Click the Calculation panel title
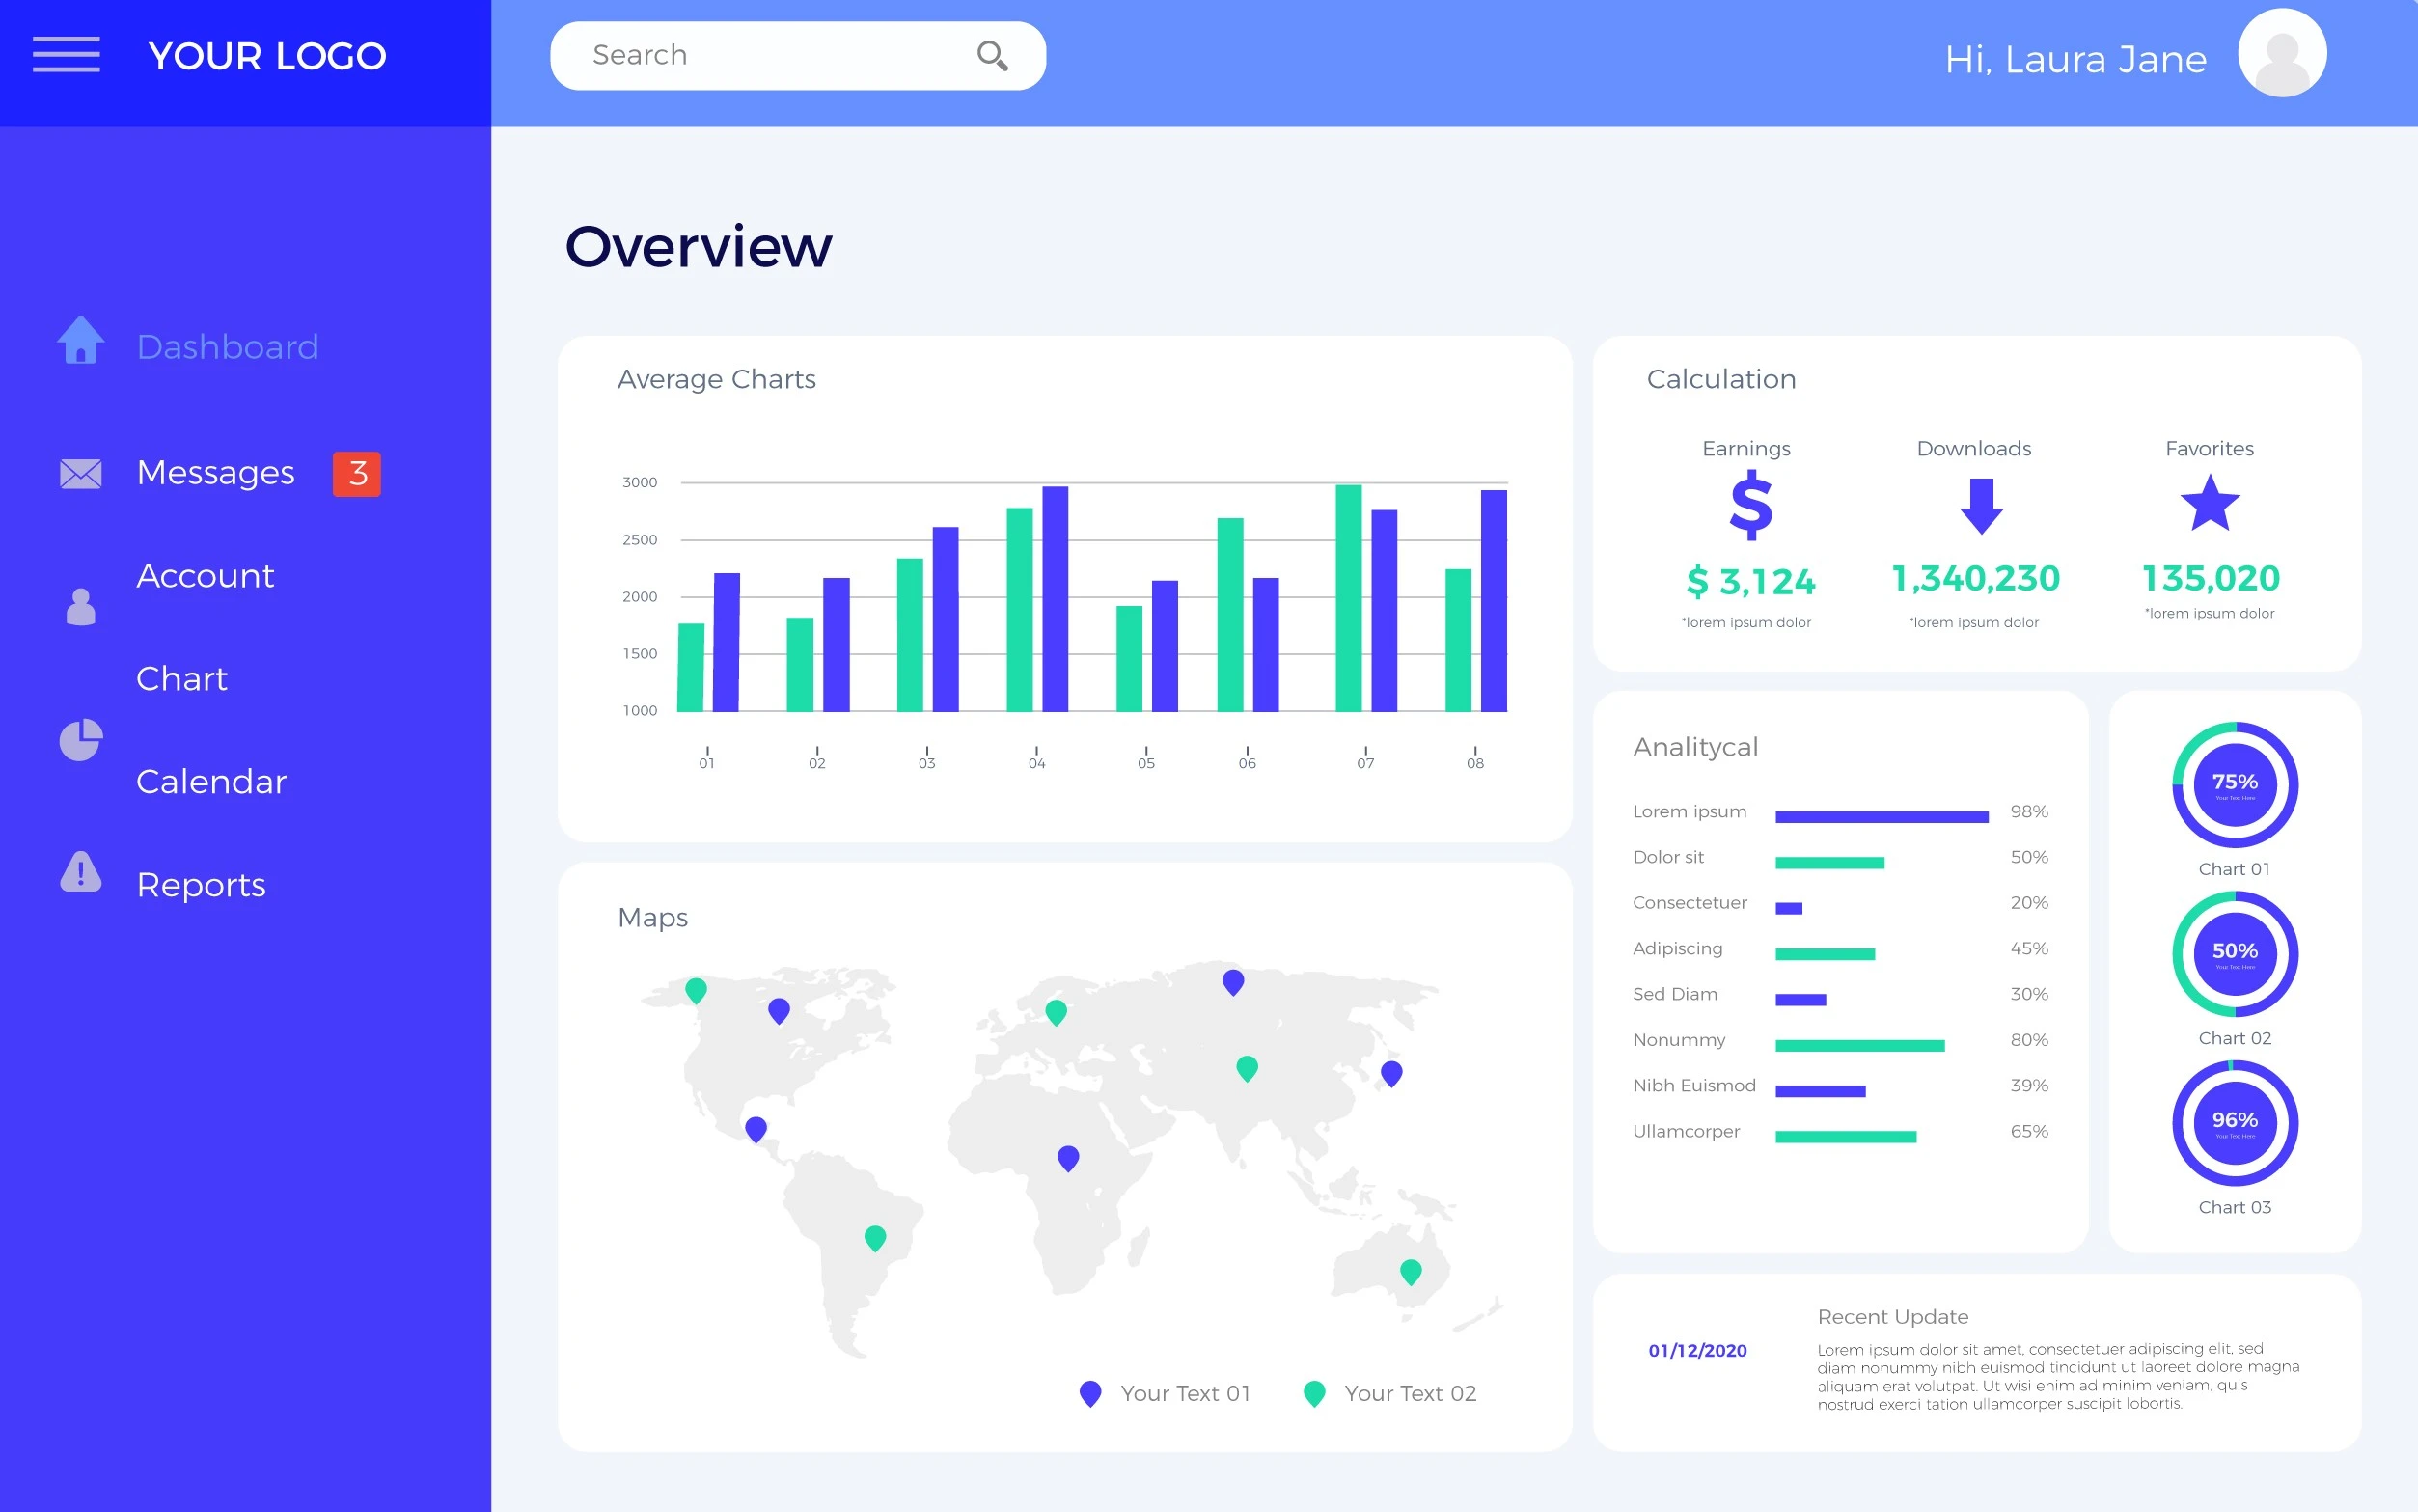The width and height of the screenshot is (2418, 1512). tap(1721, 380)
